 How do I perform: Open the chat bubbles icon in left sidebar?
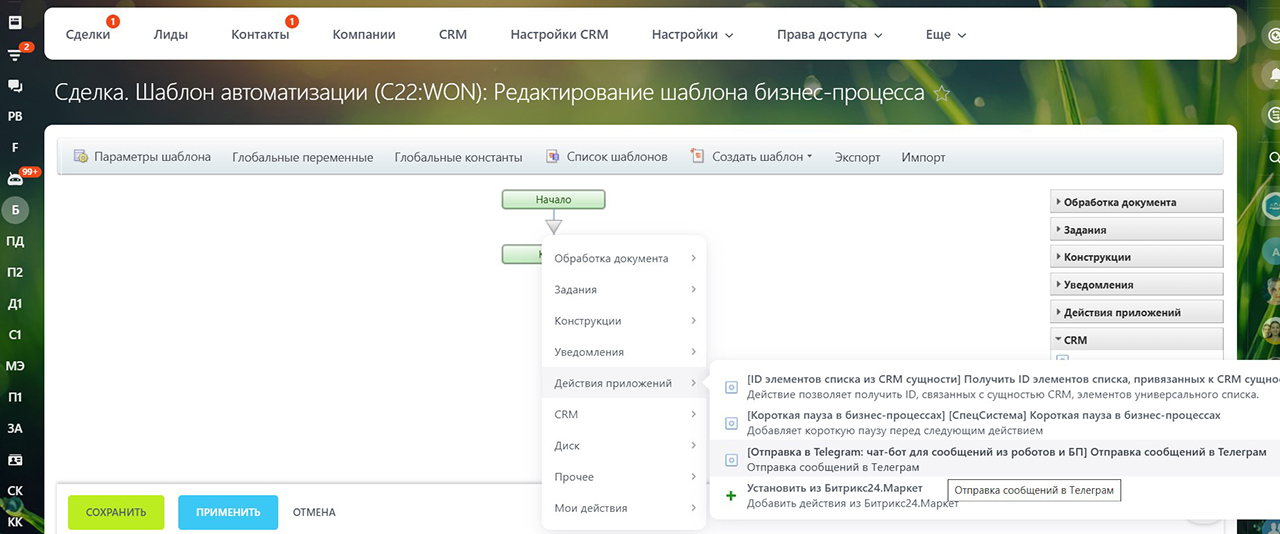point(15,86)
